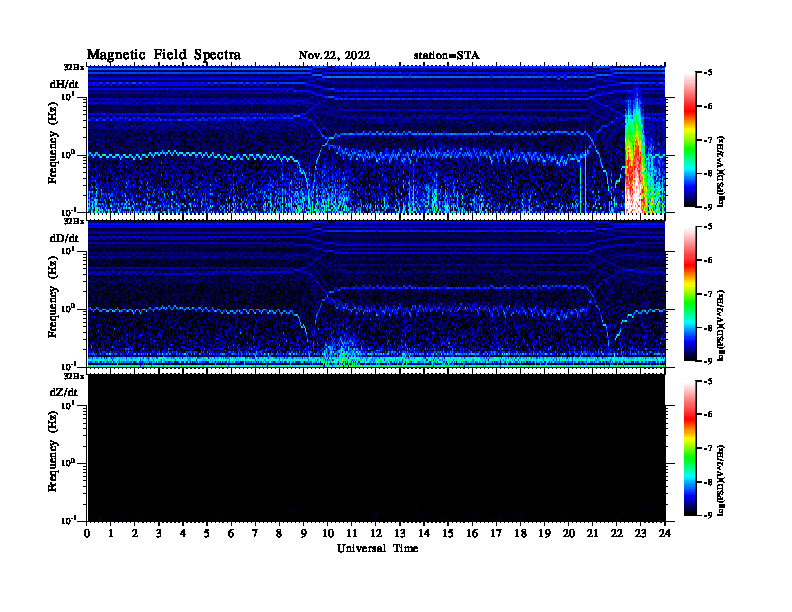Click the 10^1 frequency tick of dD/dt panel
The image size is (792, 612).
tap(70, 250)
